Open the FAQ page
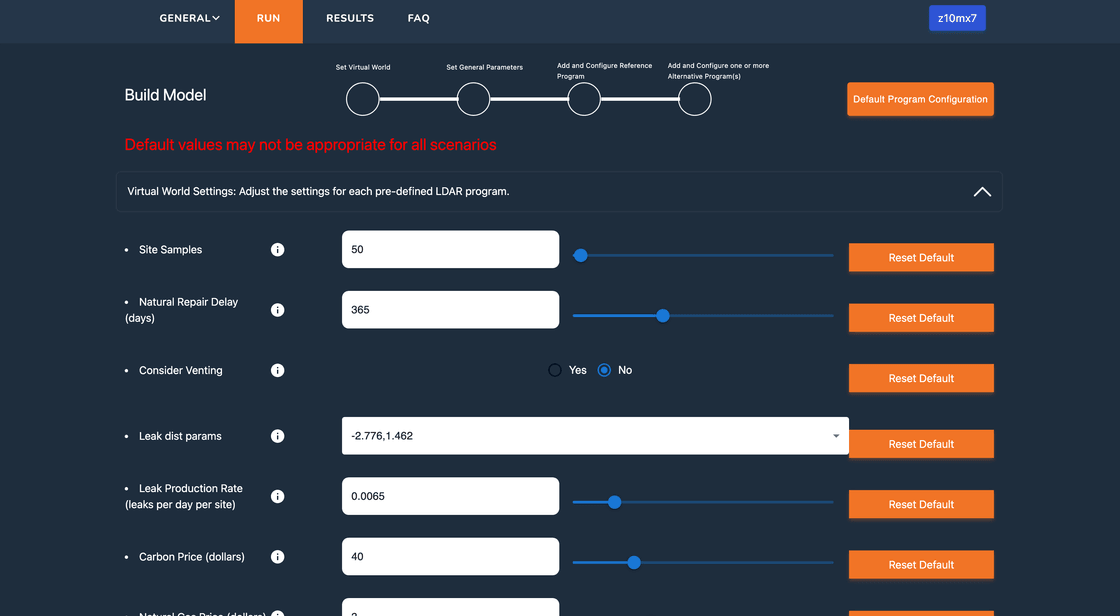The image size is (1120, 616). (x=419, y=18)
